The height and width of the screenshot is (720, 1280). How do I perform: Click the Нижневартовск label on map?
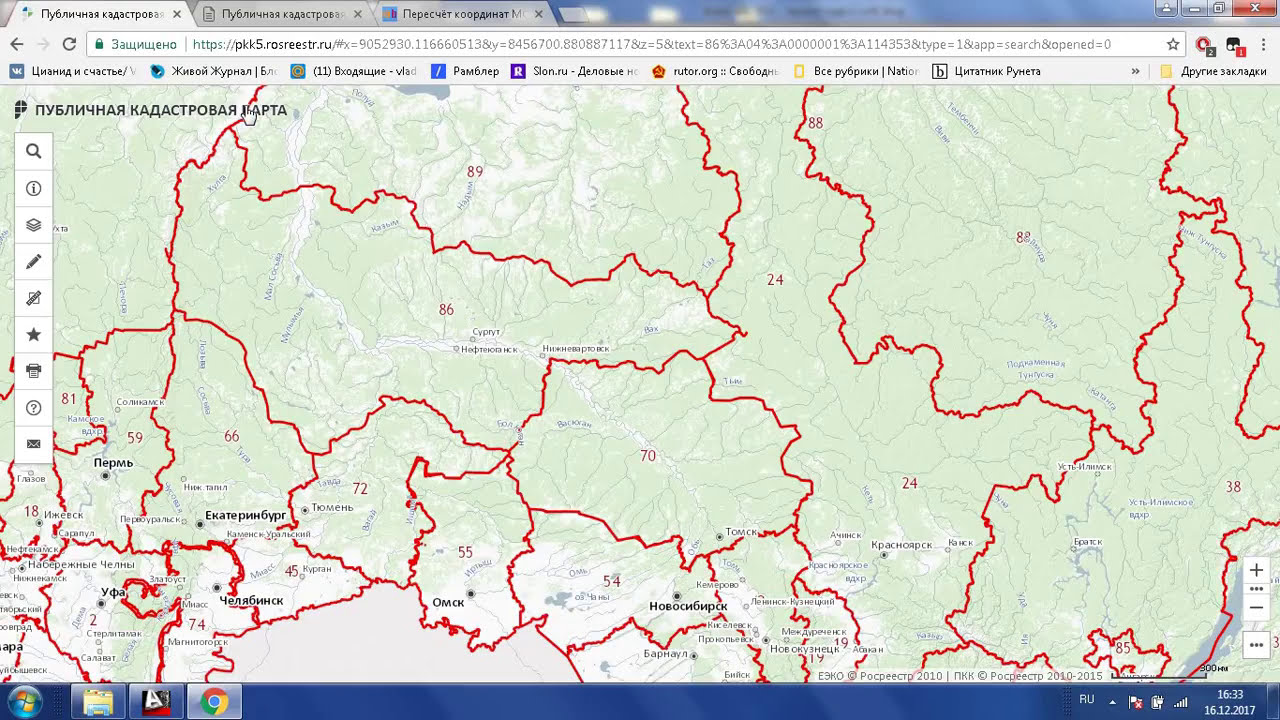(576, 348)
